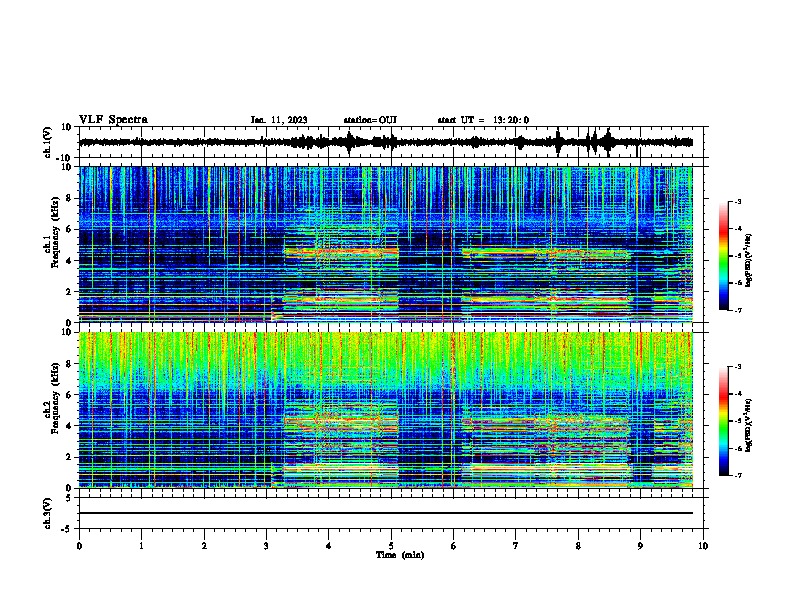Image resolution: width=792 pixels, height=612 pixels.
Task: Click the '6' kHz tick on ch.1 spectrogram
Action: (70, 229)
